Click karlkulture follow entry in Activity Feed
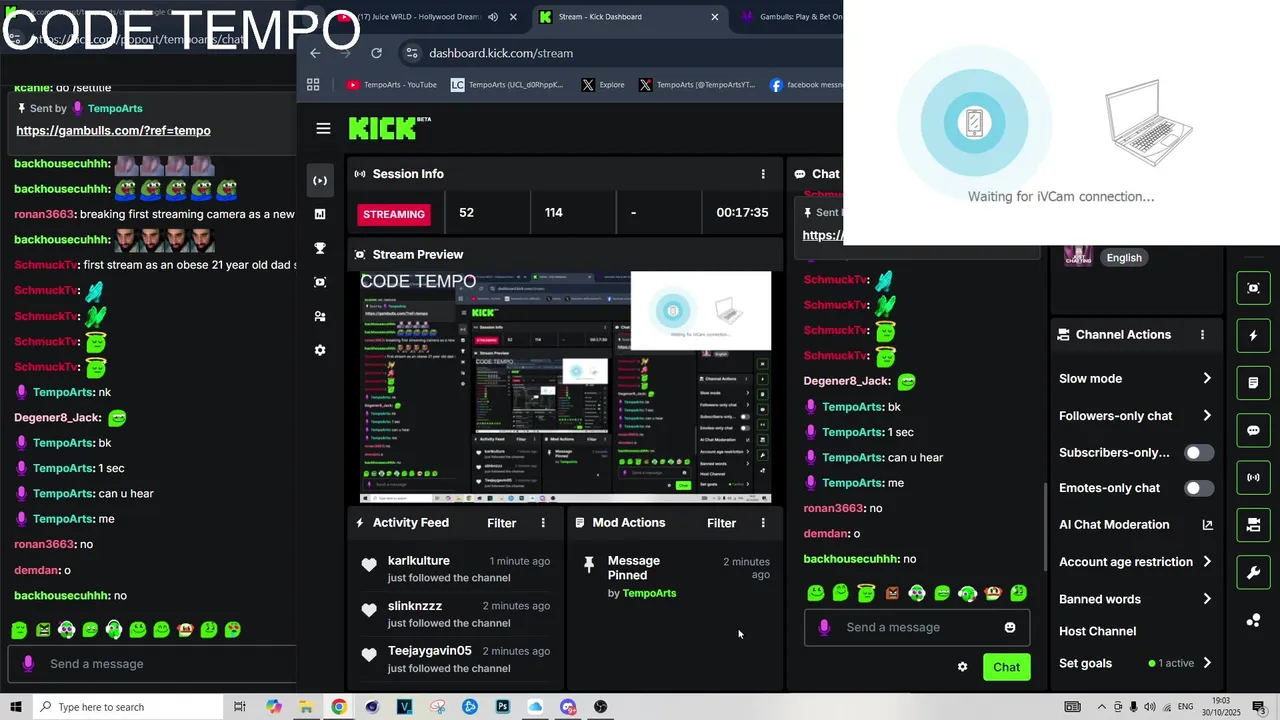Image resolution: width=1280 pixels, height=720 pixels. point(455,569)
